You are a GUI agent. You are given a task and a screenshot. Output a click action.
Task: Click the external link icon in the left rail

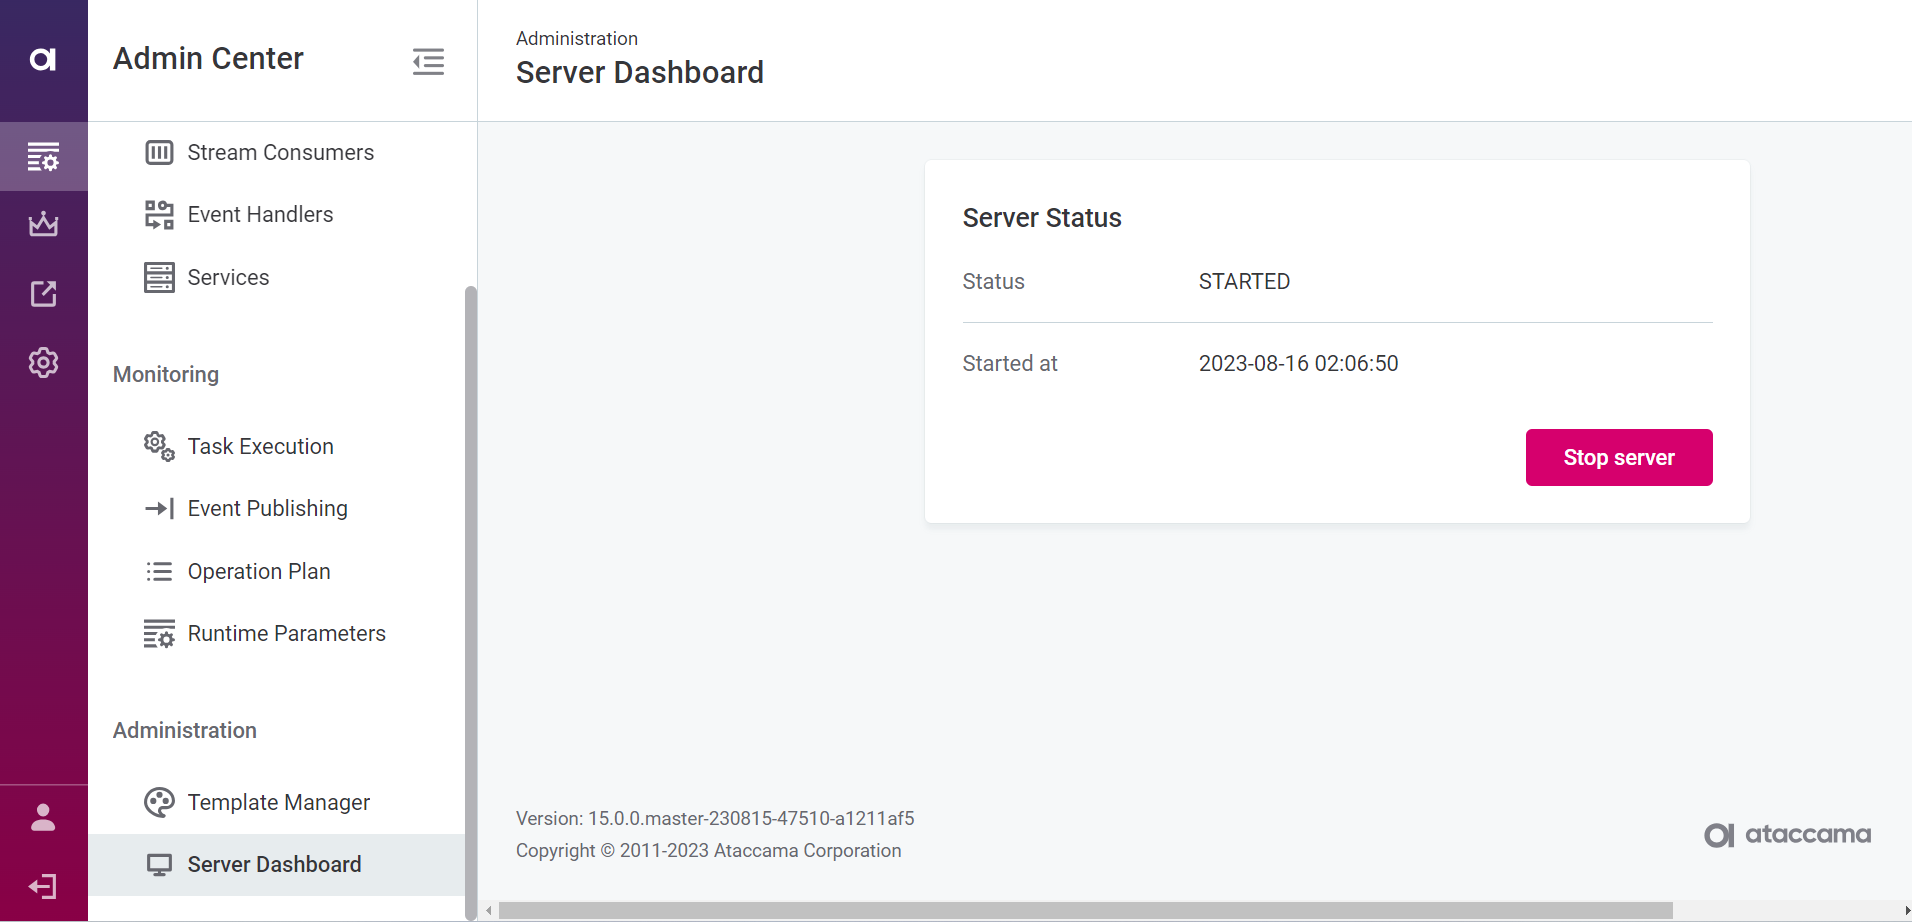pos(43,293)
